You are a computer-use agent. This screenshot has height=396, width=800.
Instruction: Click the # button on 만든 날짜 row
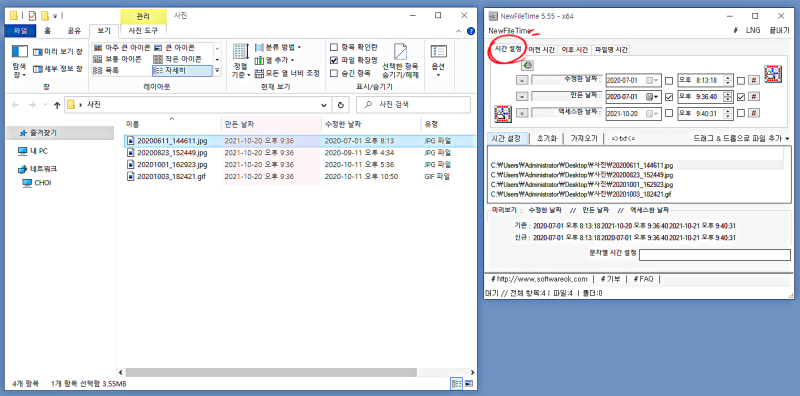[755, 96]
